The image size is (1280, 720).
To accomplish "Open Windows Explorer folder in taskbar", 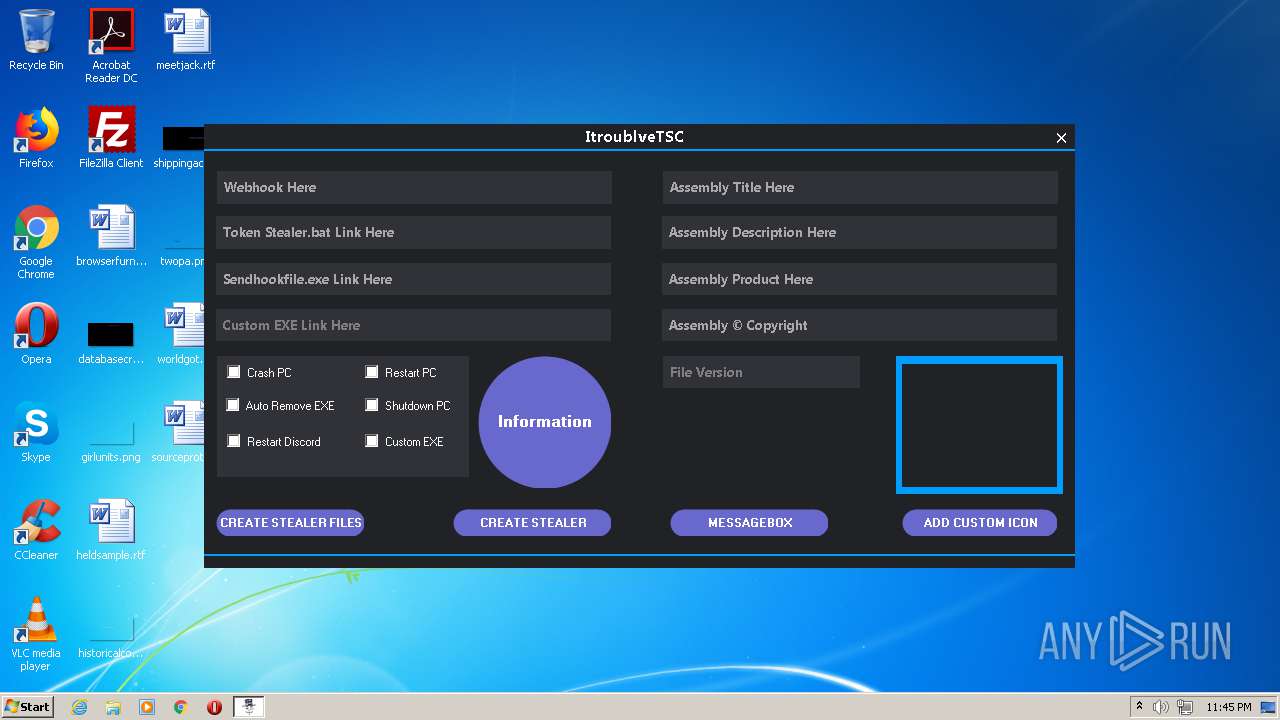I will pyautogui.click(x=113, y=707).
